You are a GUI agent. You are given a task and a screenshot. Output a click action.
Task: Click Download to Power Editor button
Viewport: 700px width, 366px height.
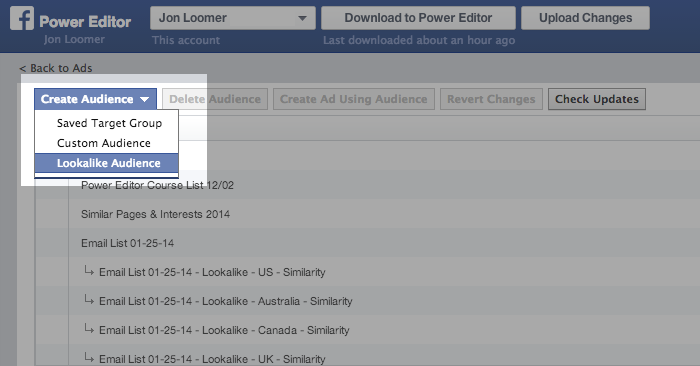(418, 18)
